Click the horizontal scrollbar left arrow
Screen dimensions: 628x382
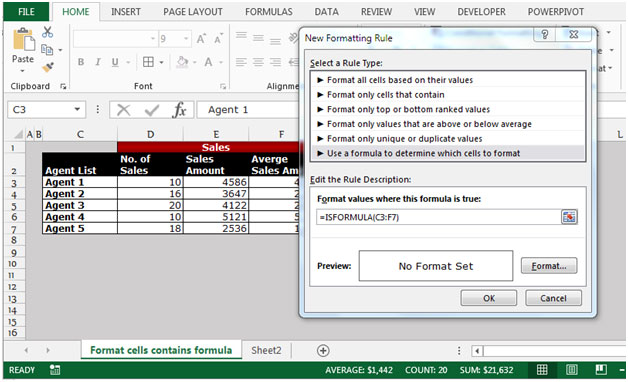click(477, 351)
